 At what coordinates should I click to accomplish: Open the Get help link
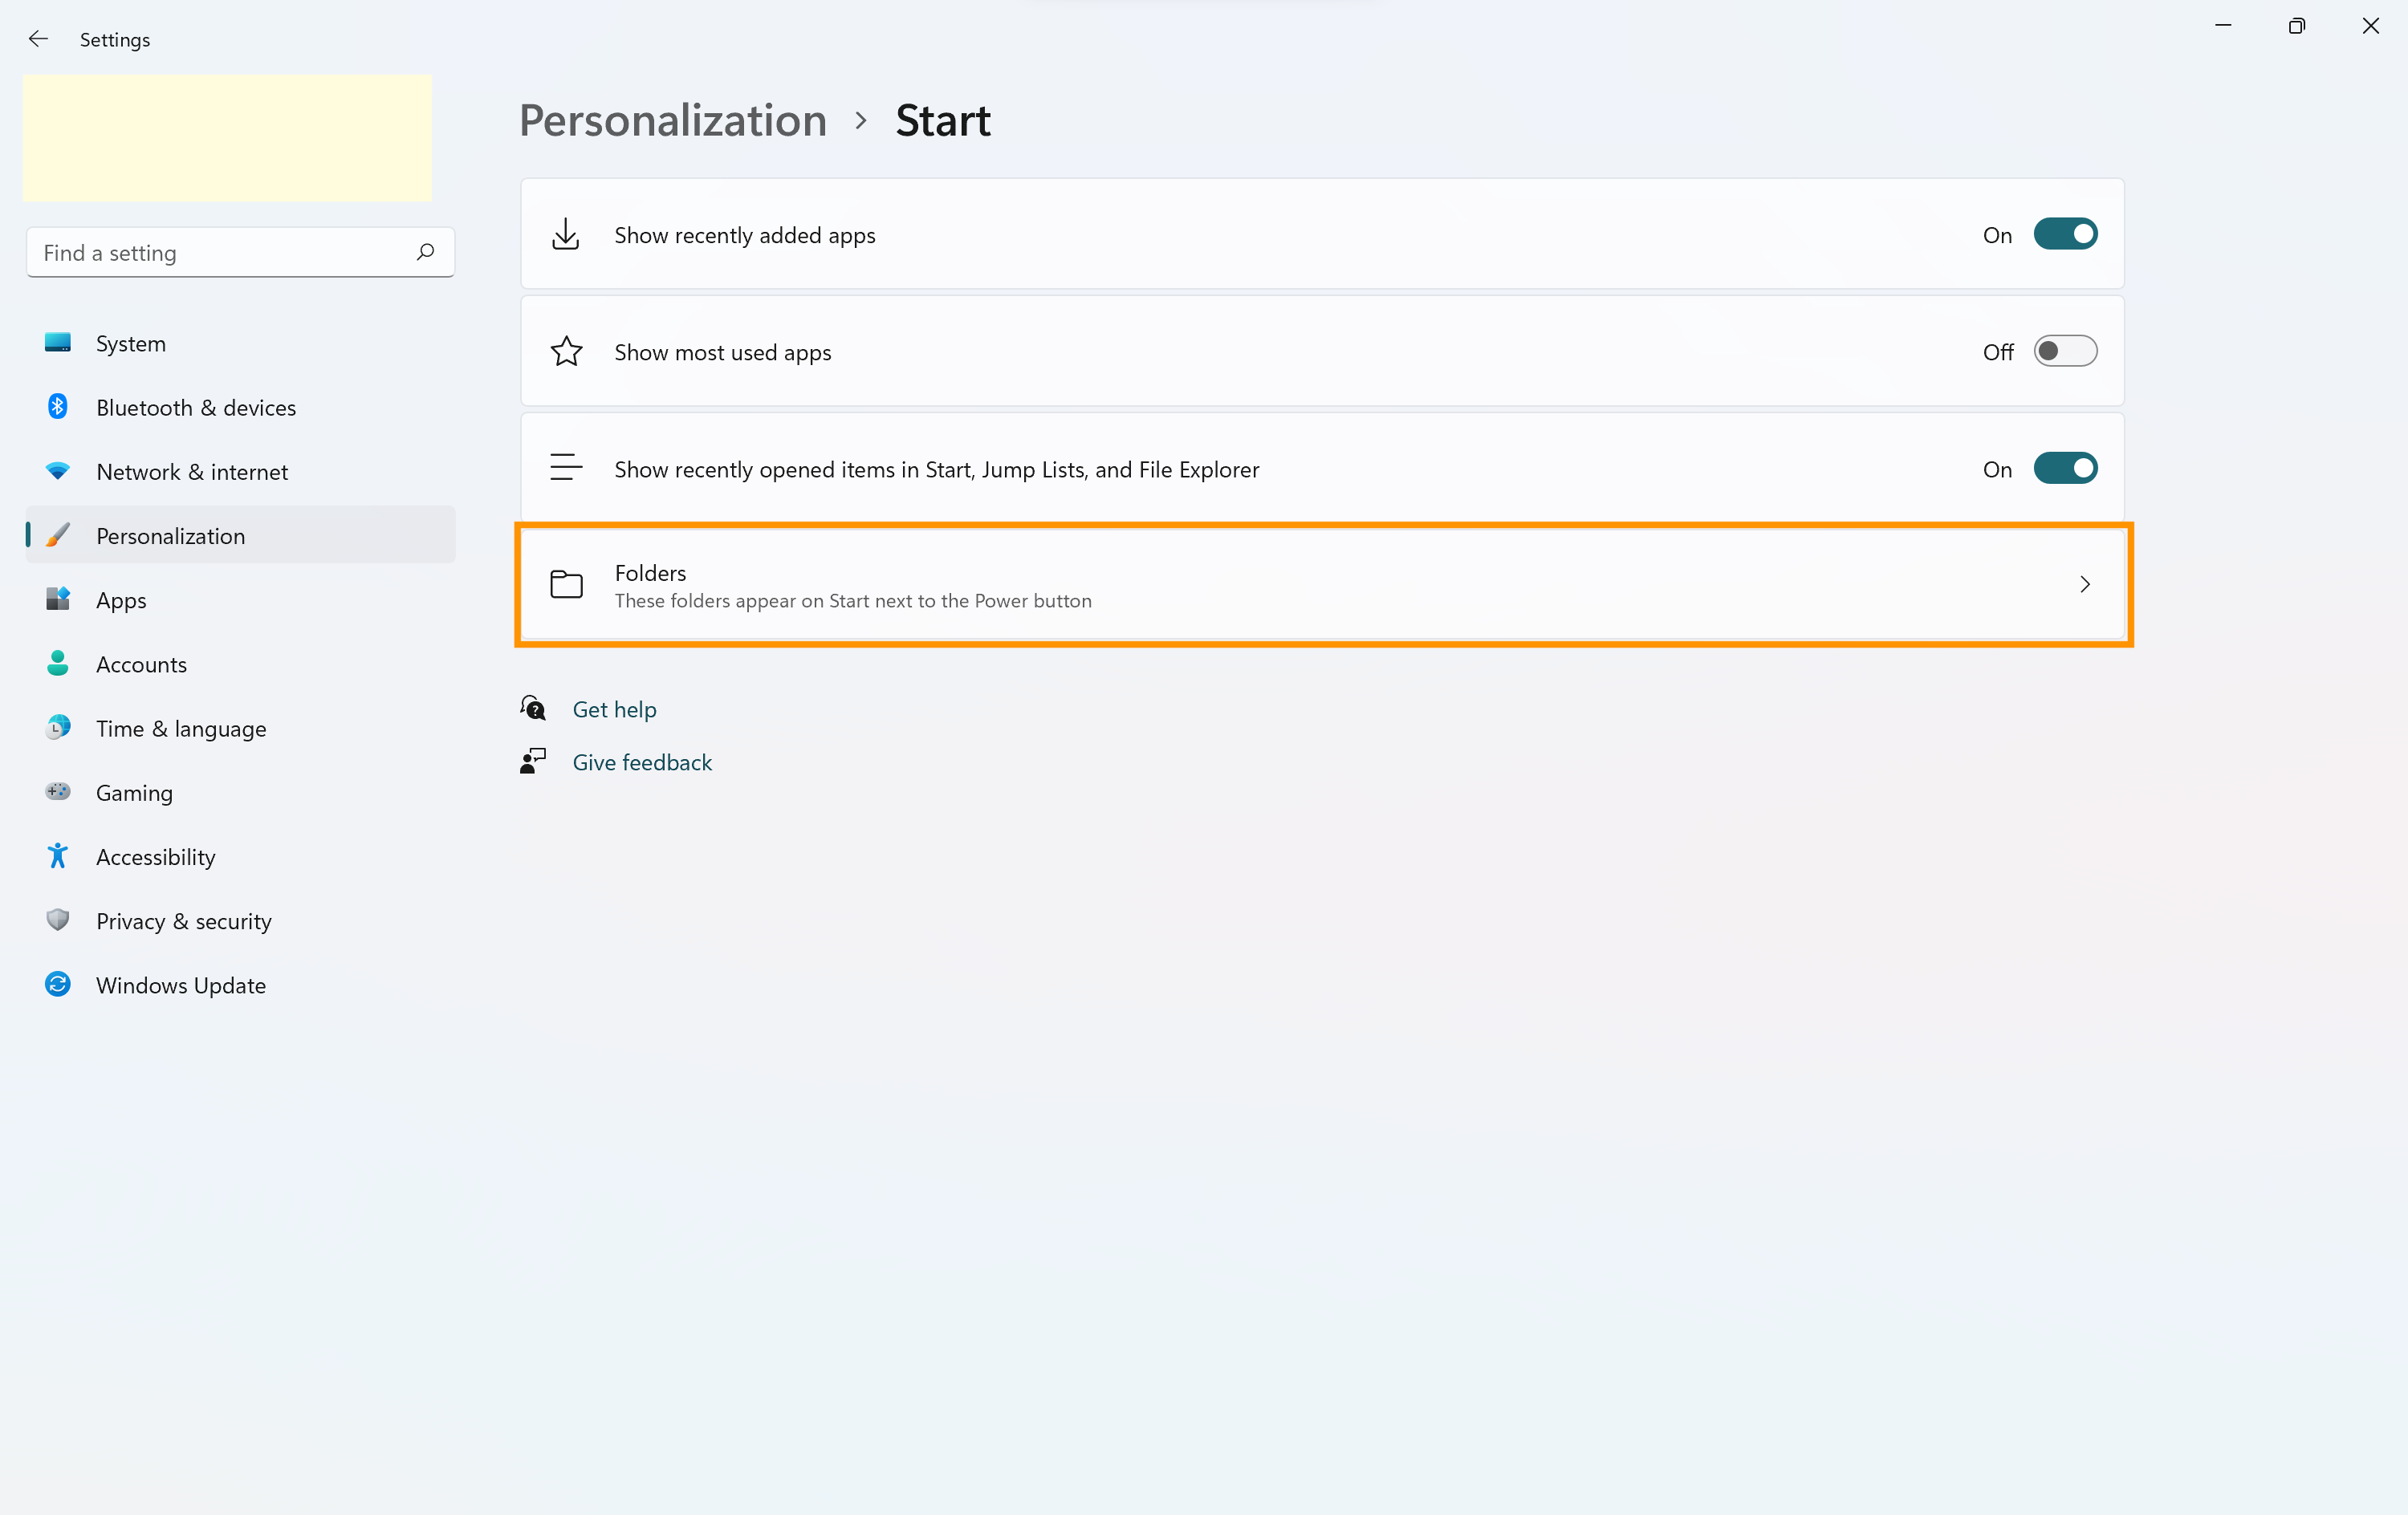click(614, 709)
